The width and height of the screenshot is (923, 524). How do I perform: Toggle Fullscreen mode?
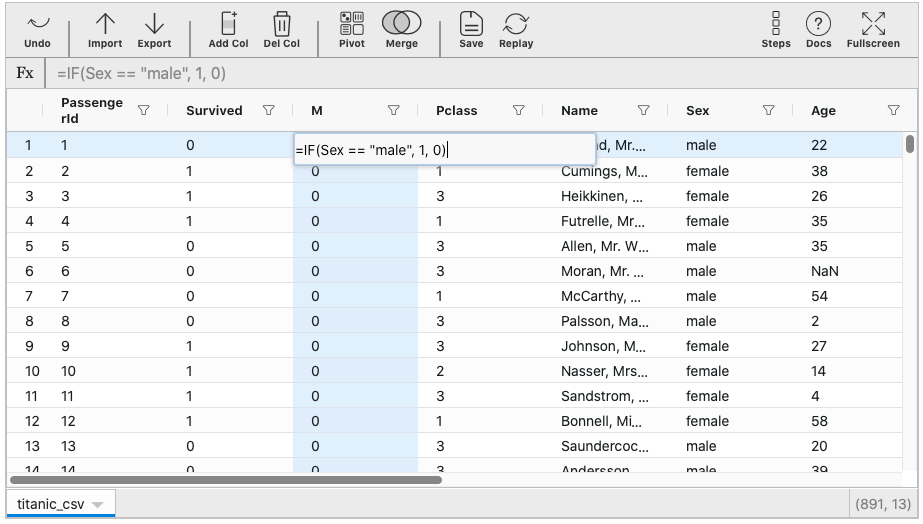pos(872,29)
